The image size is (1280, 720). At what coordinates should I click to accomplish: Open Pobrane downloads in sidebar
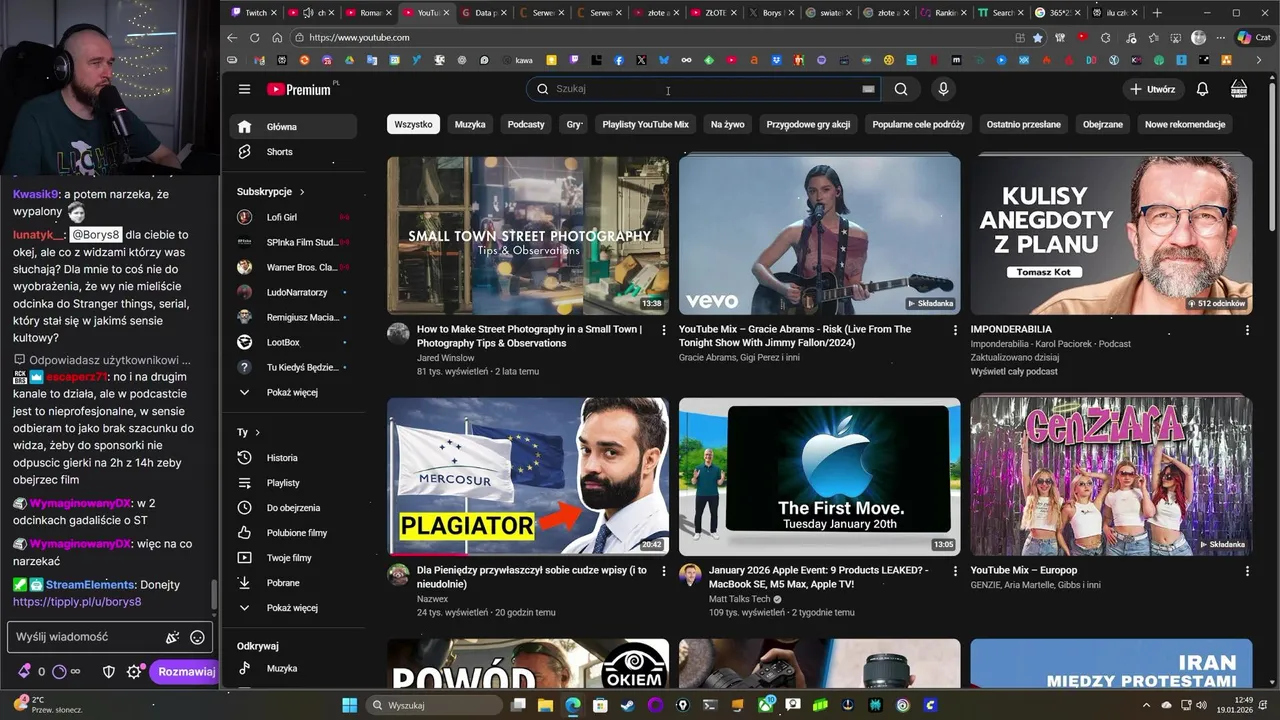(294, 583)
